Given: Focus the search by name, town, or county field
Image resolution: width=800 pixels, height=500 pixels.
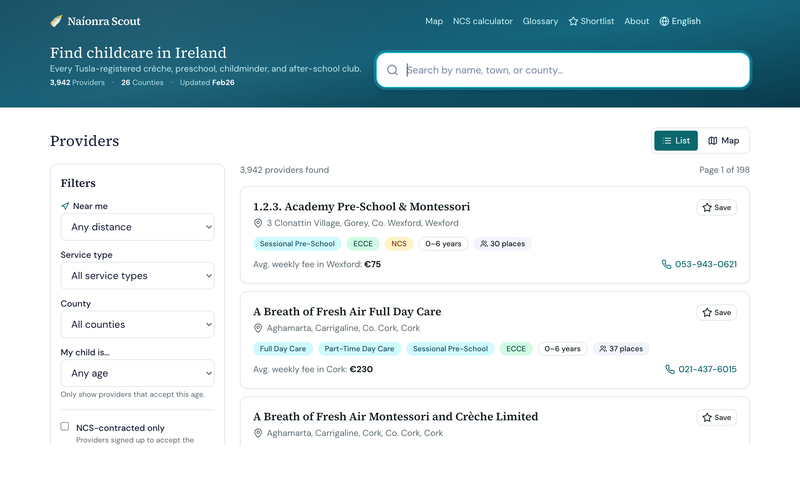Looking at the screenshot, I should tap(563, 70).
